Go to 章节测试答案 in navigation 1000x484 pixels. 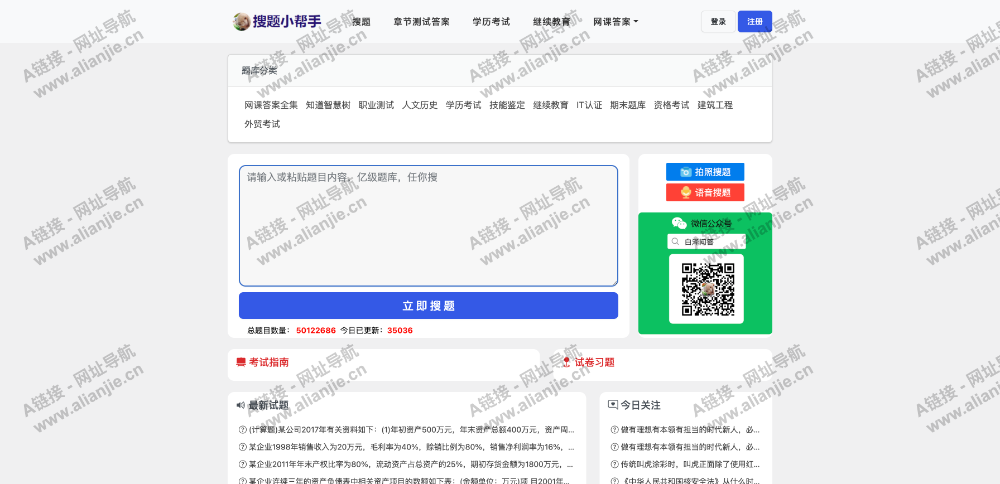[x=422, y=22]
